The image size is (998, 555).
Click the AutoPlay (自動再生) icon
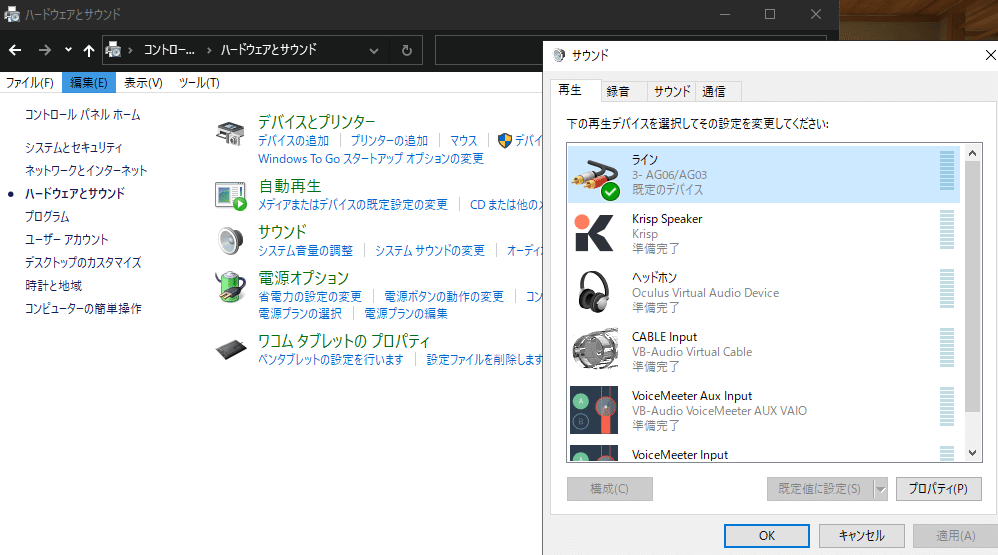coord(230,196)
